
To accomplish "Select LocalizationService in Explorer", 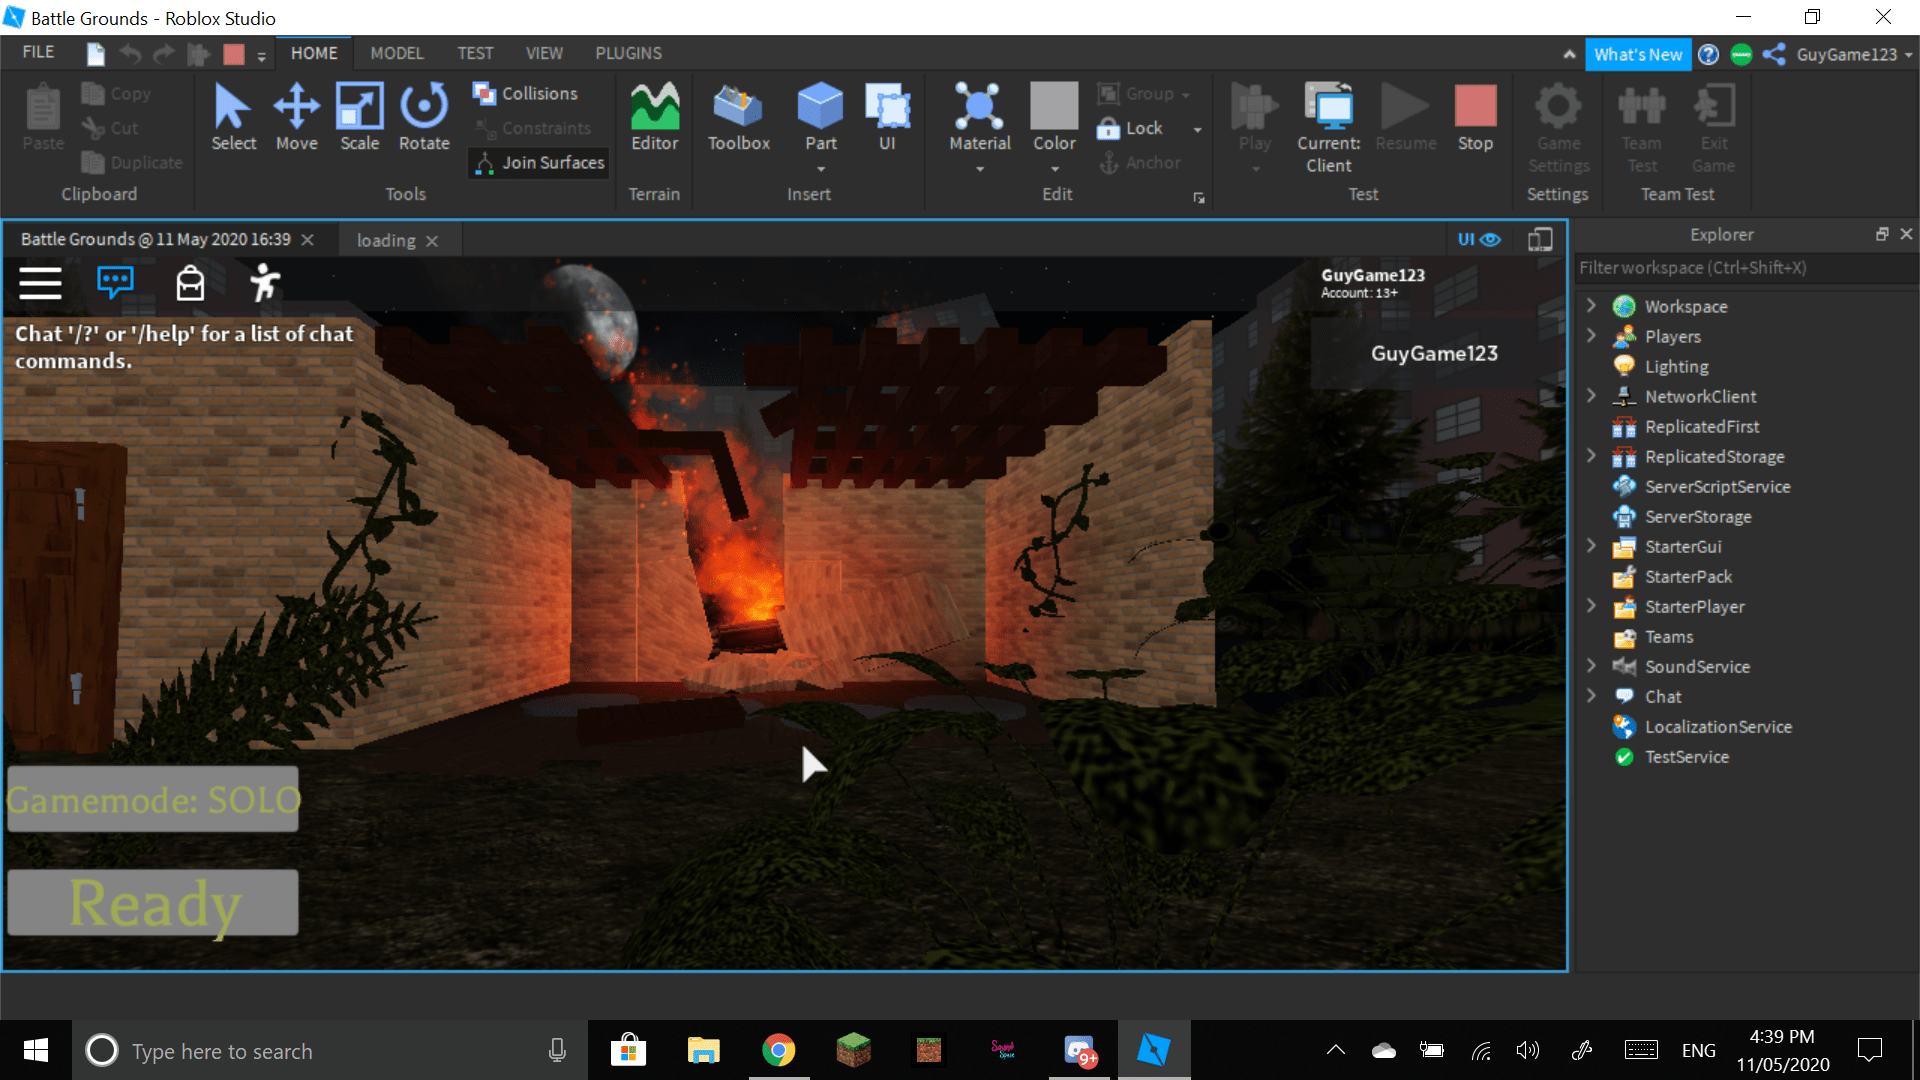I will (x=1718, y=727).
